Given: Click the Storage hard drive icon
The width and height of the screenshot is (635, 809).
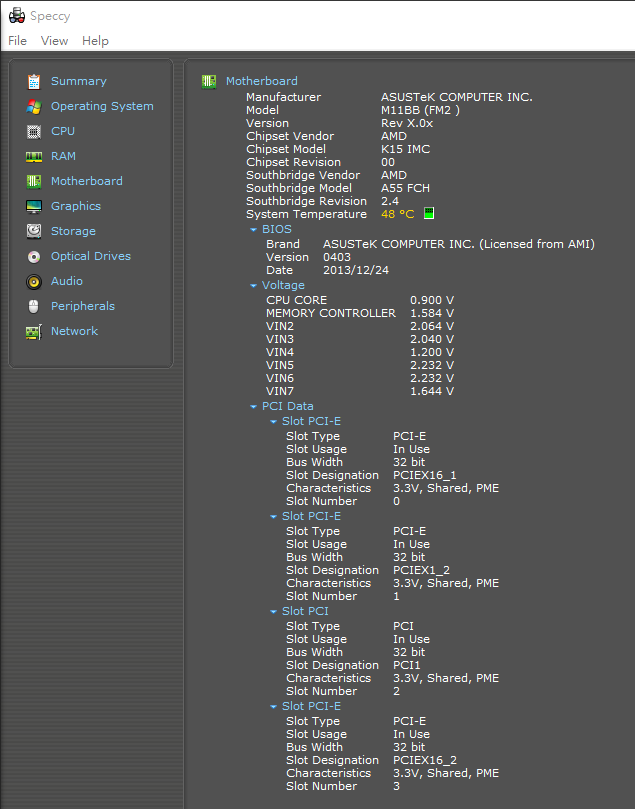Looking at the screenshot, I should (34, 231).
